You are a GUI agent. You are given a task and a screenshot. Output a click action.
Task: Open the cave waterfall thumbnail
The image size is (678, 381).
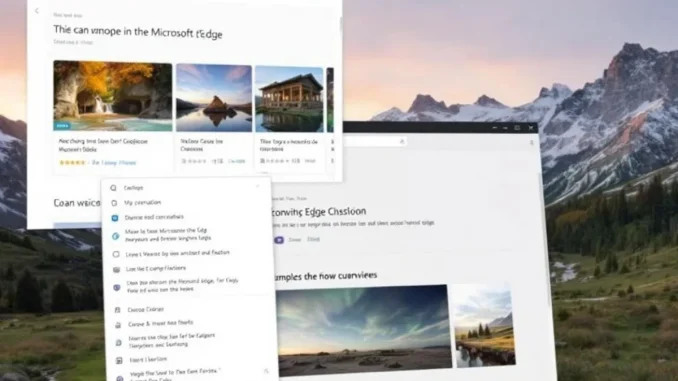pyautogui.click(x=113, y=96)
